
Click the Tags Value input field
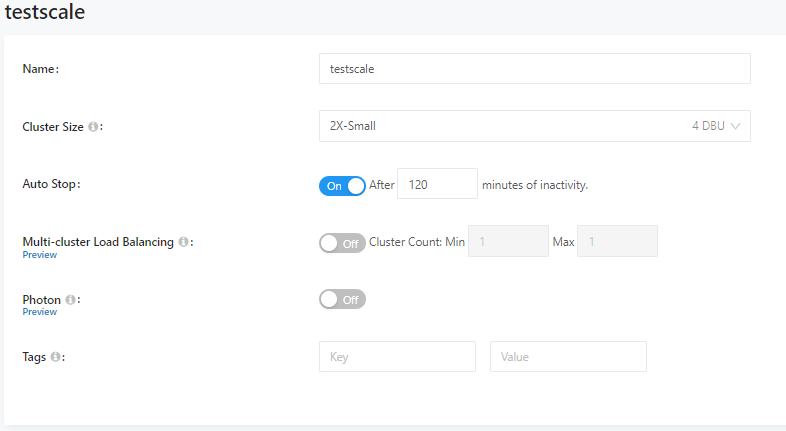click(568, 356)
